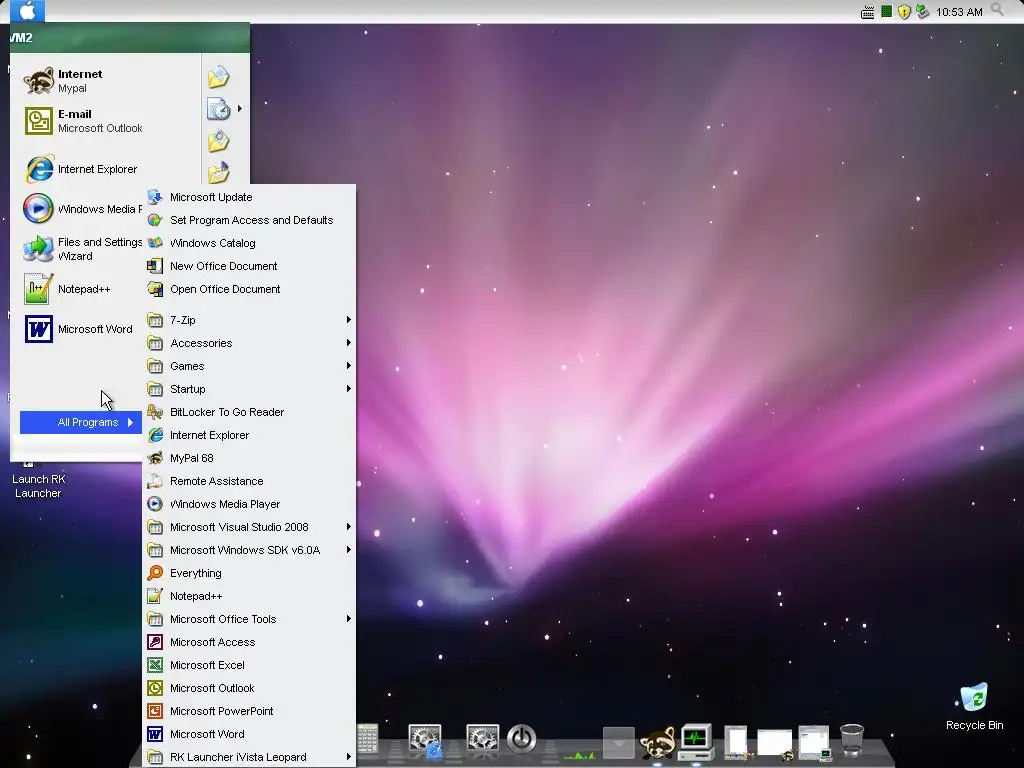Launch Internet Explorer from pinned start list

pos(104,169)
